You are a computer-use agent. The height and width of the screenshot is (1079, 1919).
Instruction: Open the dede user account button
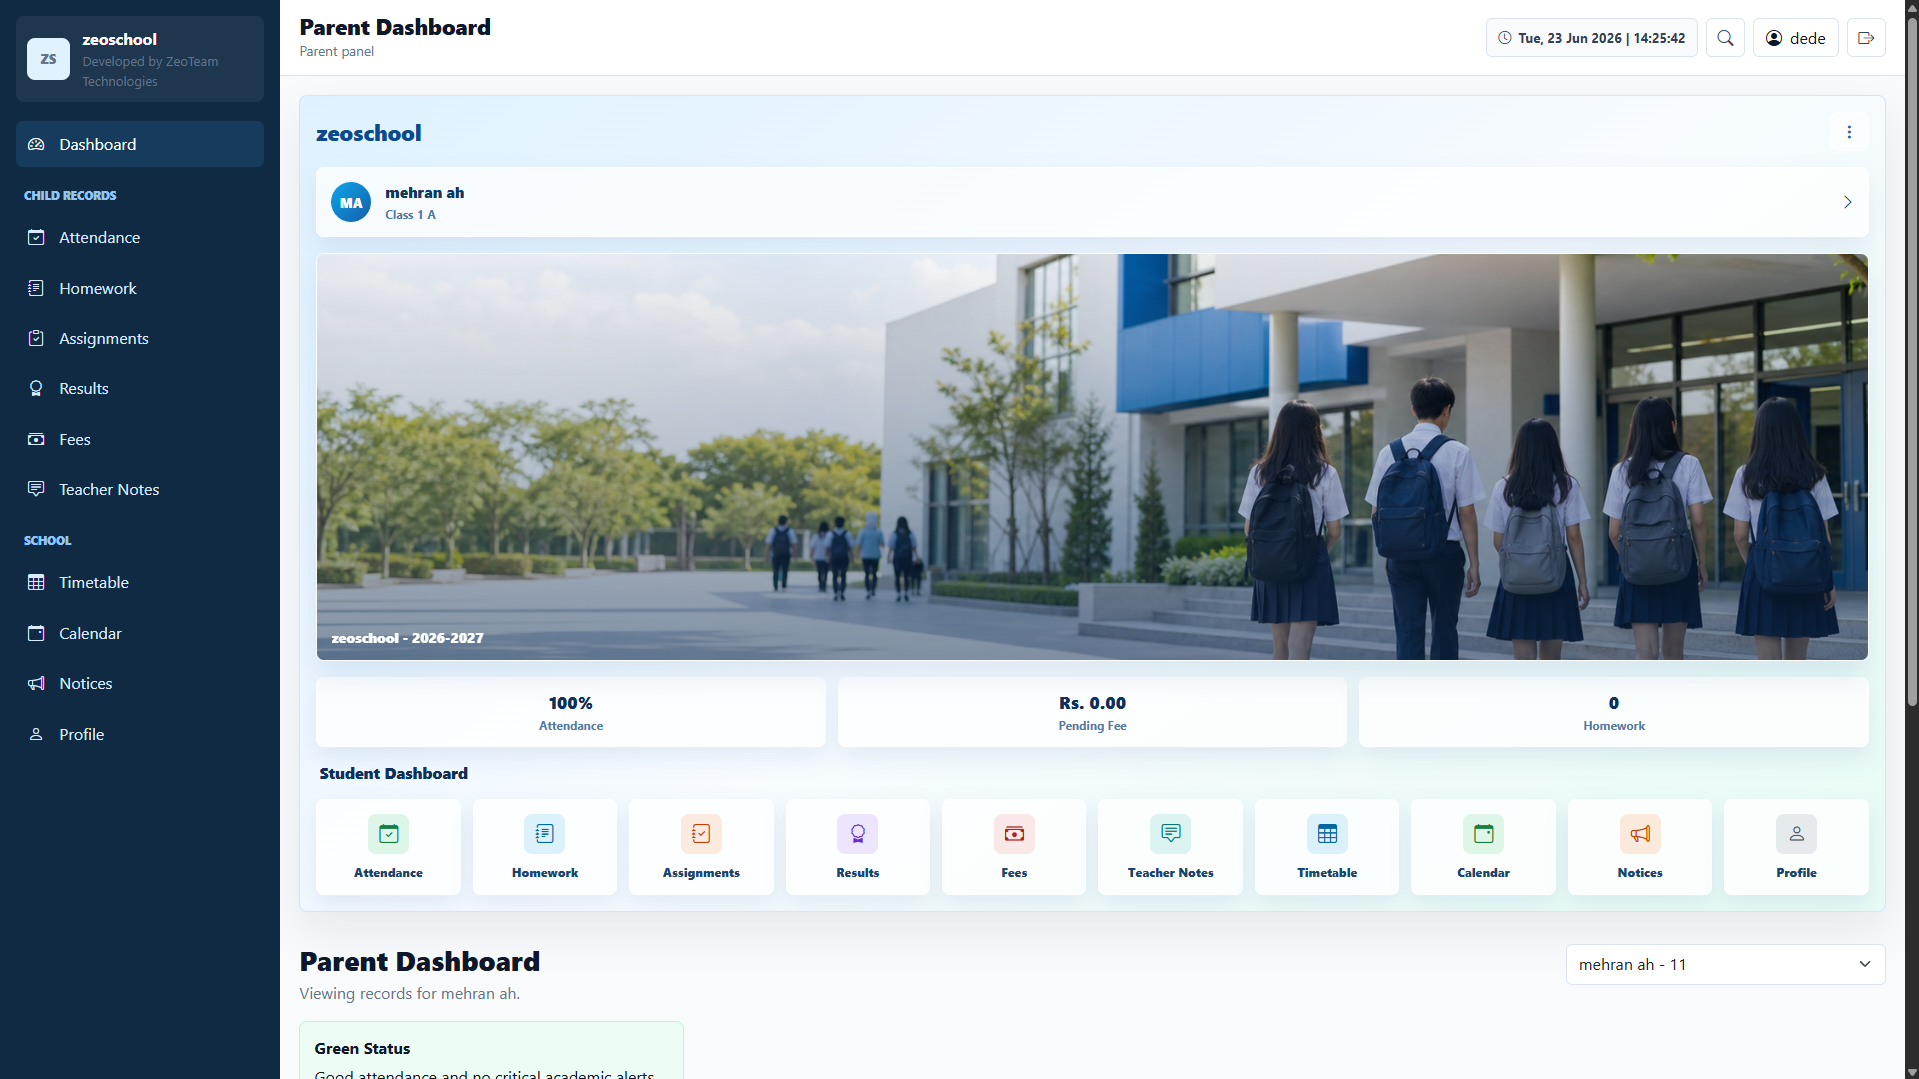[x=1795, y=38]
